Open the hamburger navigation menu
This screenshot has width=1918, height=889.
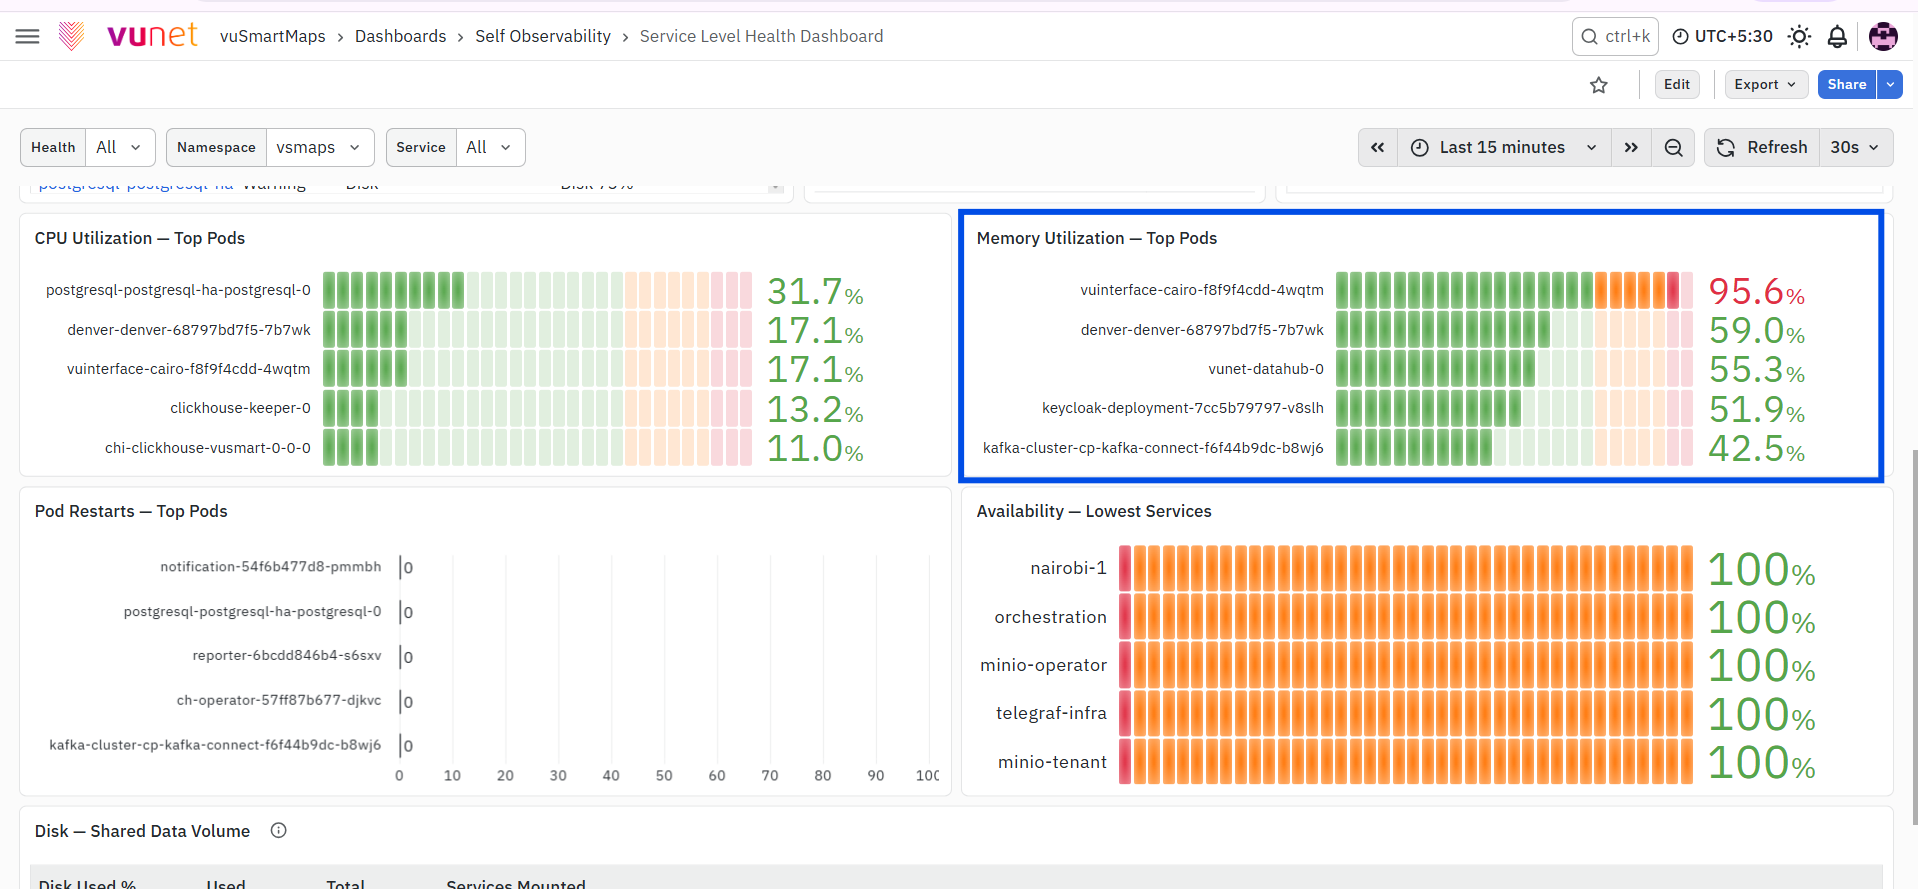(28, 37)
